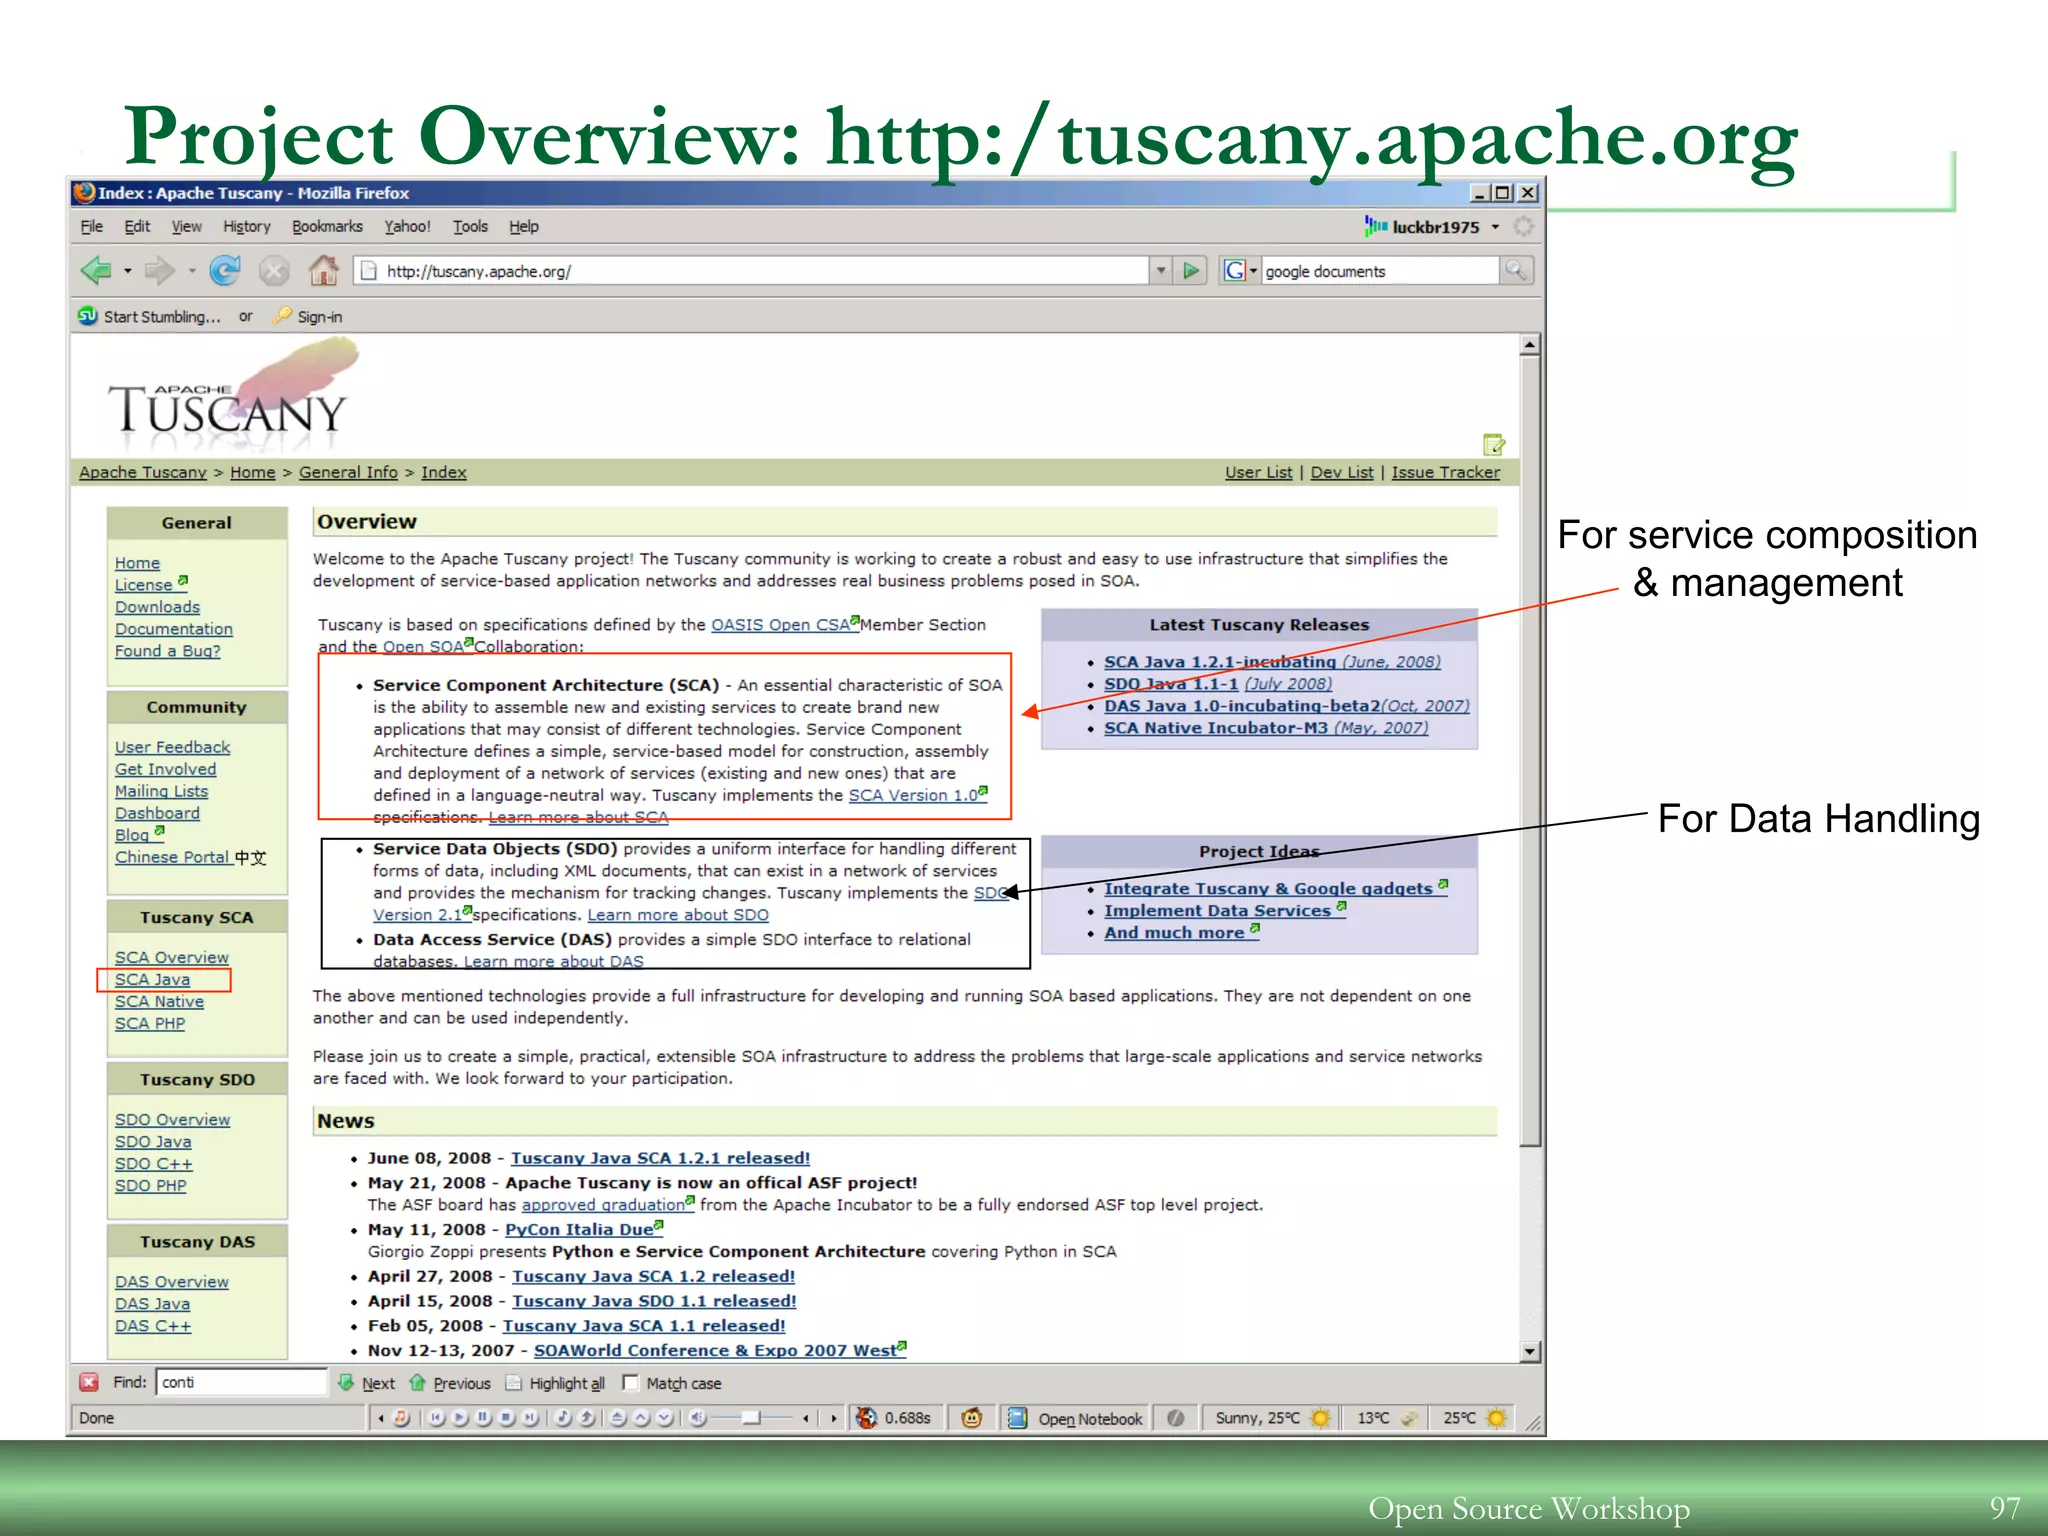The width and height of the screenshot is (2048, 1536).
Task: Click the edit page icon below logo
Action: point(1494,444)
